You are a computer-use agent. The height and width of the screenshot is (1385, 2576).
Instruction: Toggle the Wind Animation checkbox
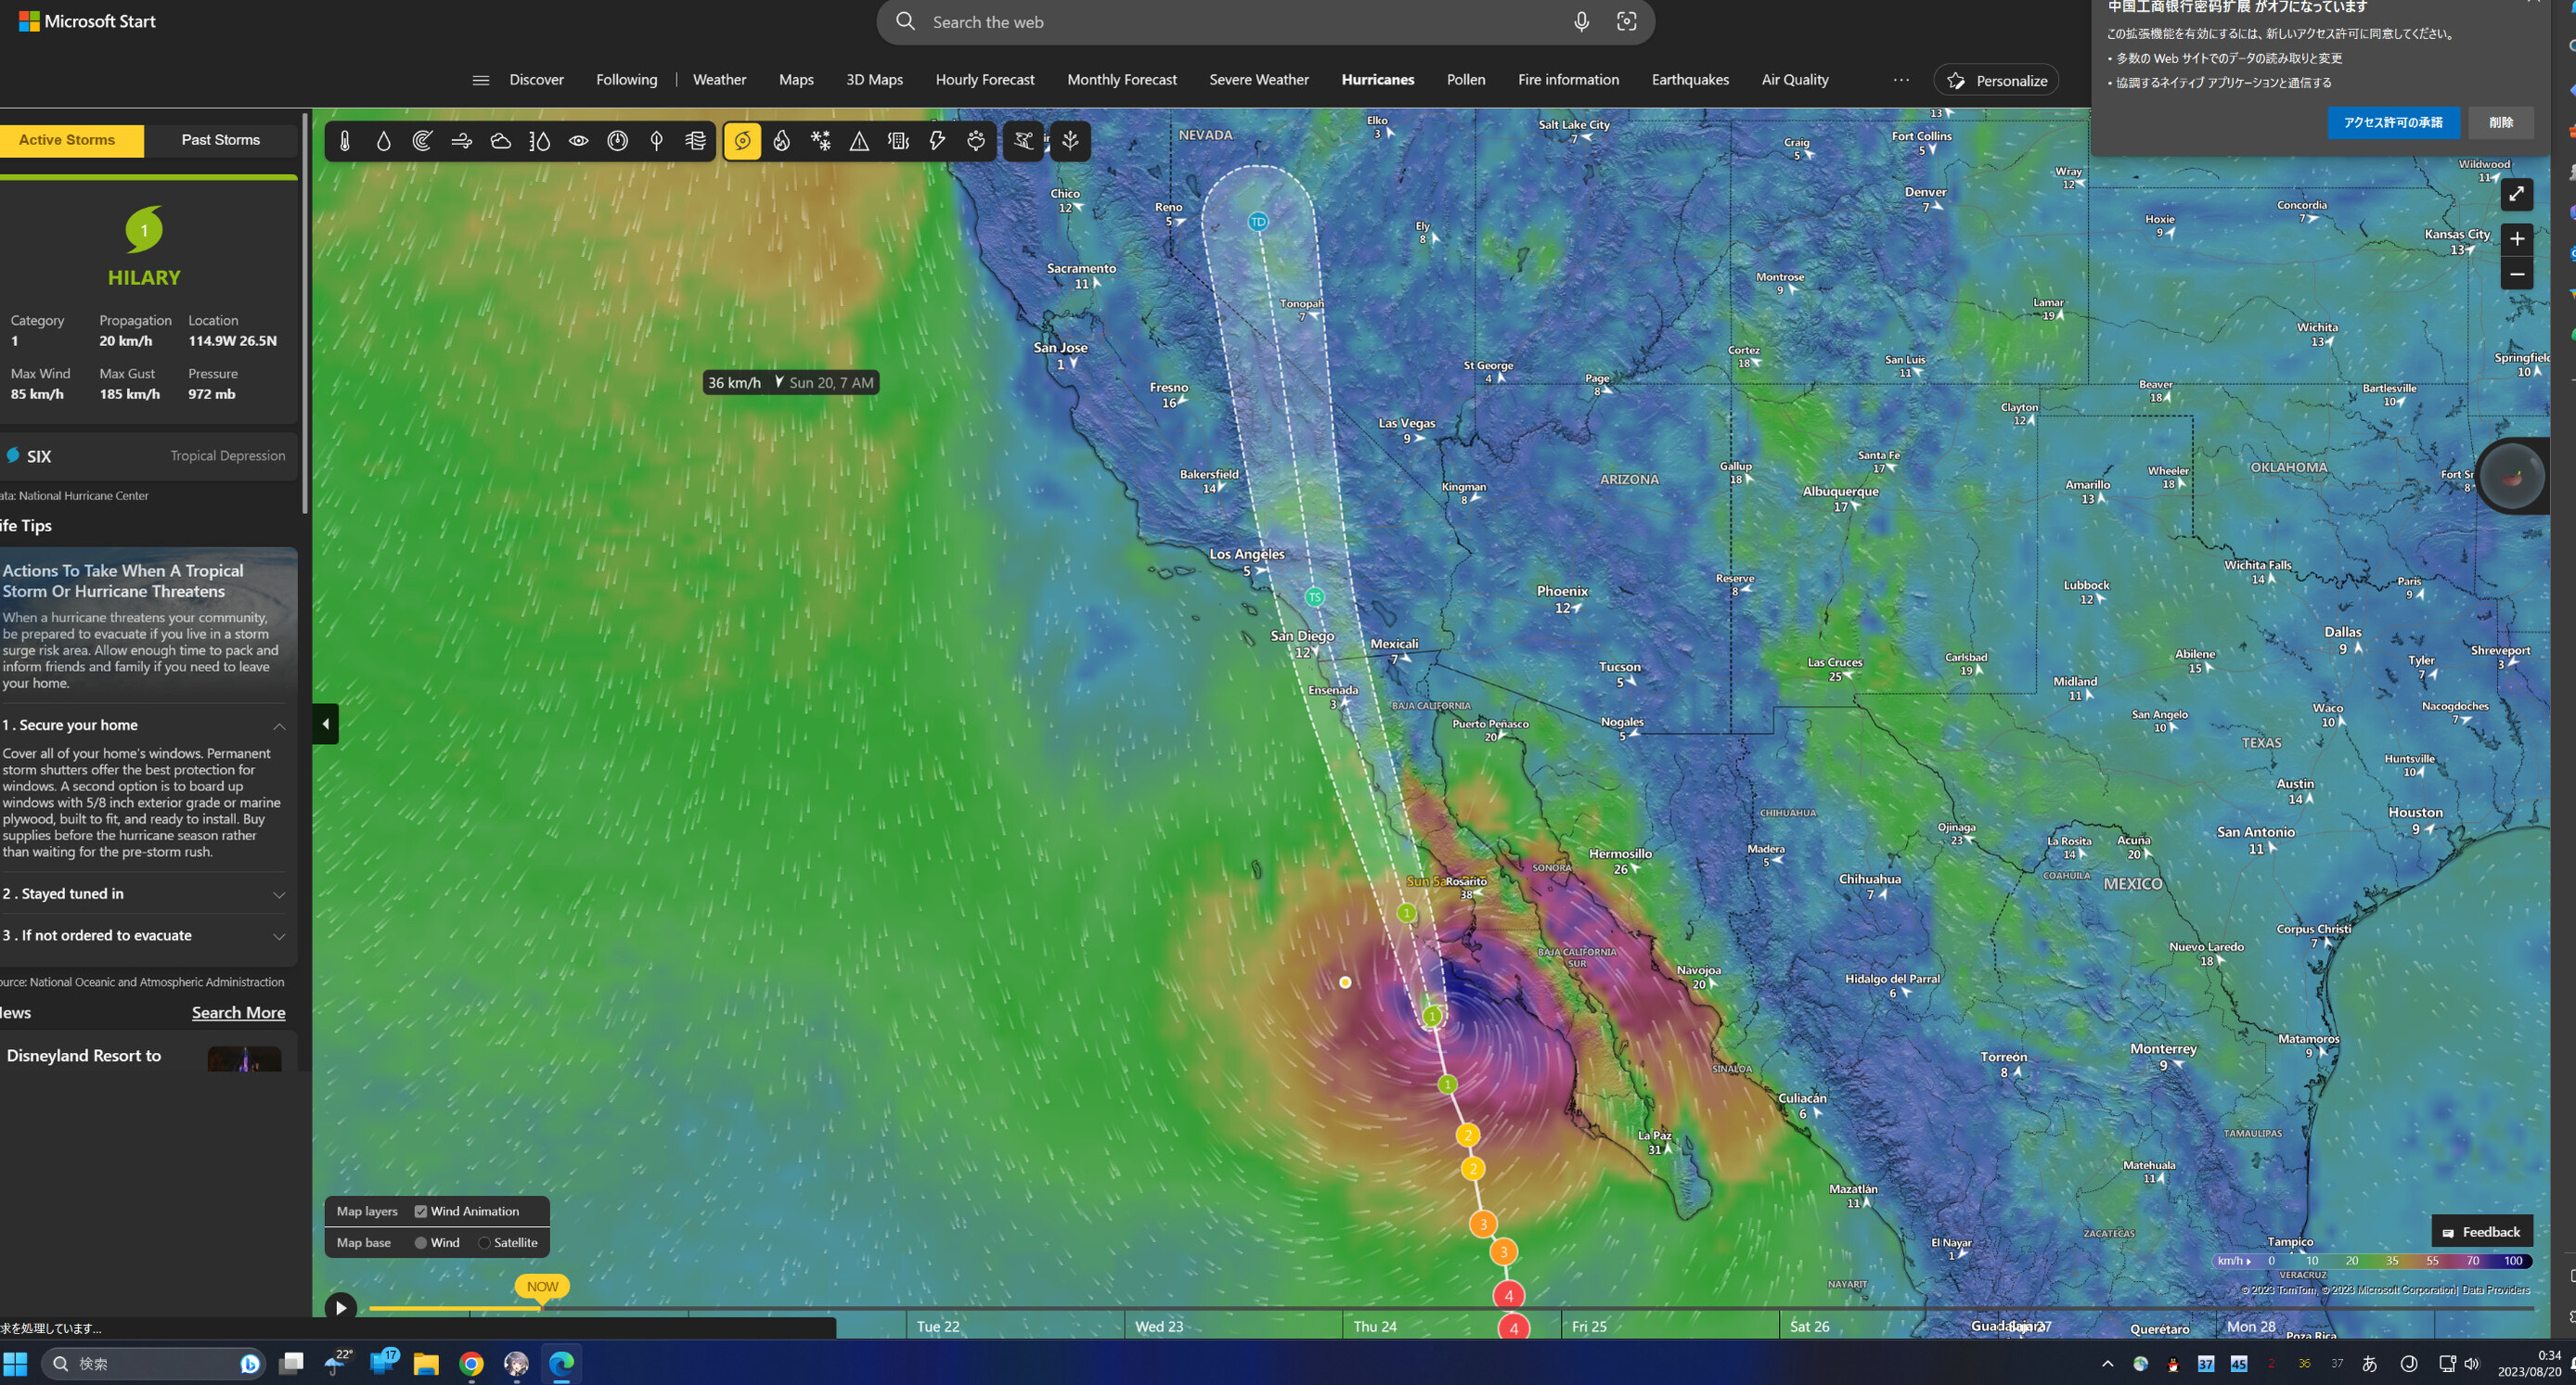tap(421, 1211)
